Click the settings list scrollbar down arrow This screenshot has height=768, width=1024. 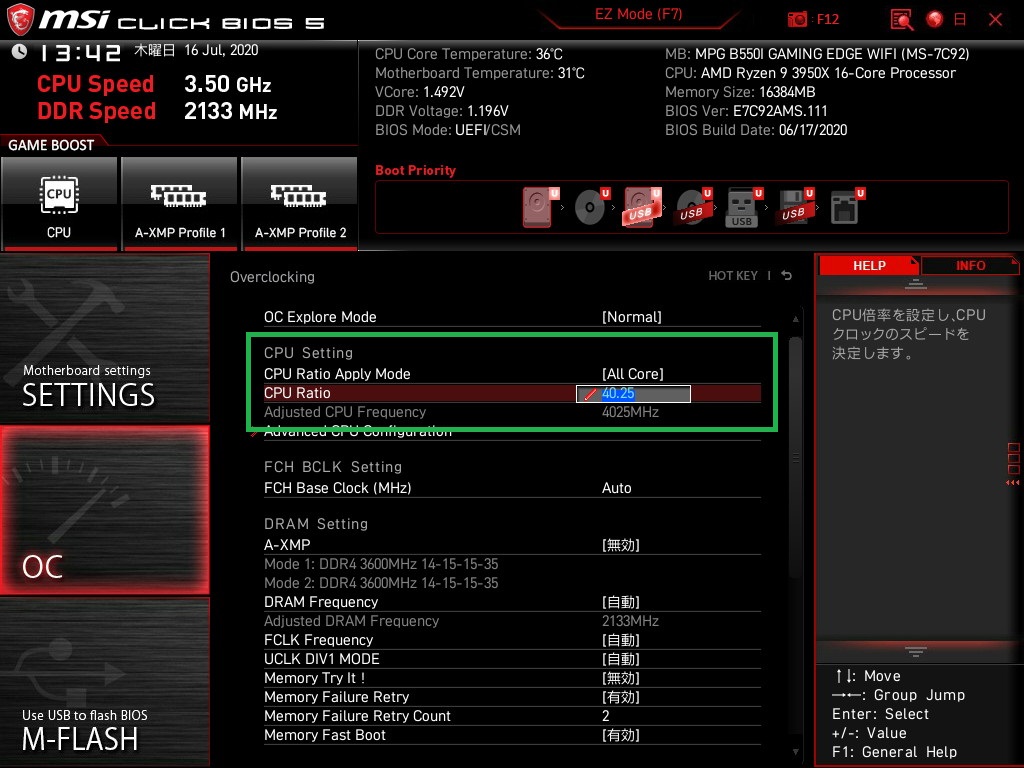(795, 752)
